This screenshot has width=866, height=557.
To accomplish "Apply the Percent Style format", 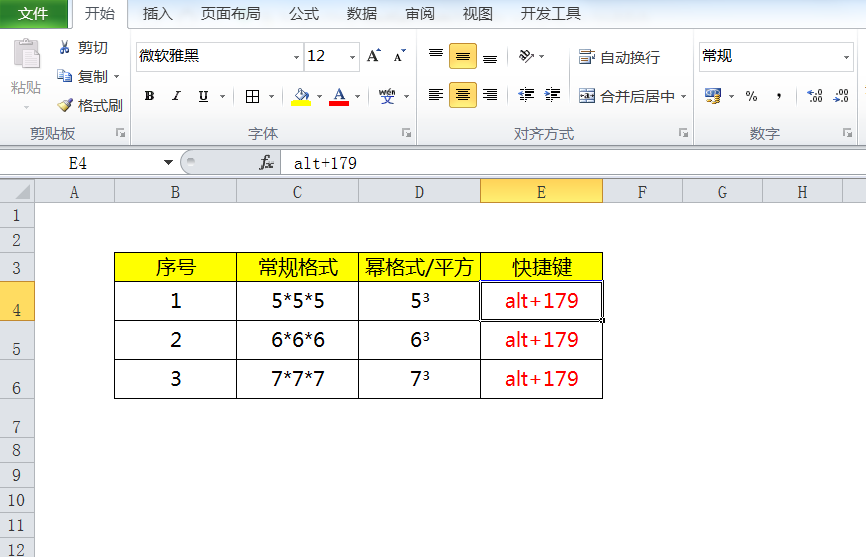I will [751, 96].
